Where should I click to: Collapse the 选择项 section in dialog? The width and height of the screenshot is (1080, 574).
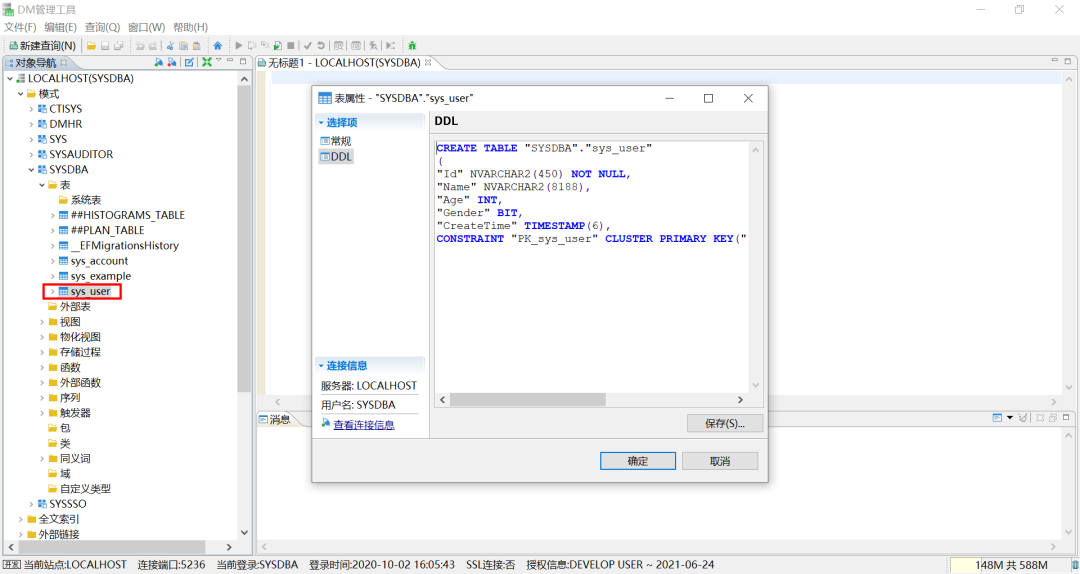pos(321,123)
